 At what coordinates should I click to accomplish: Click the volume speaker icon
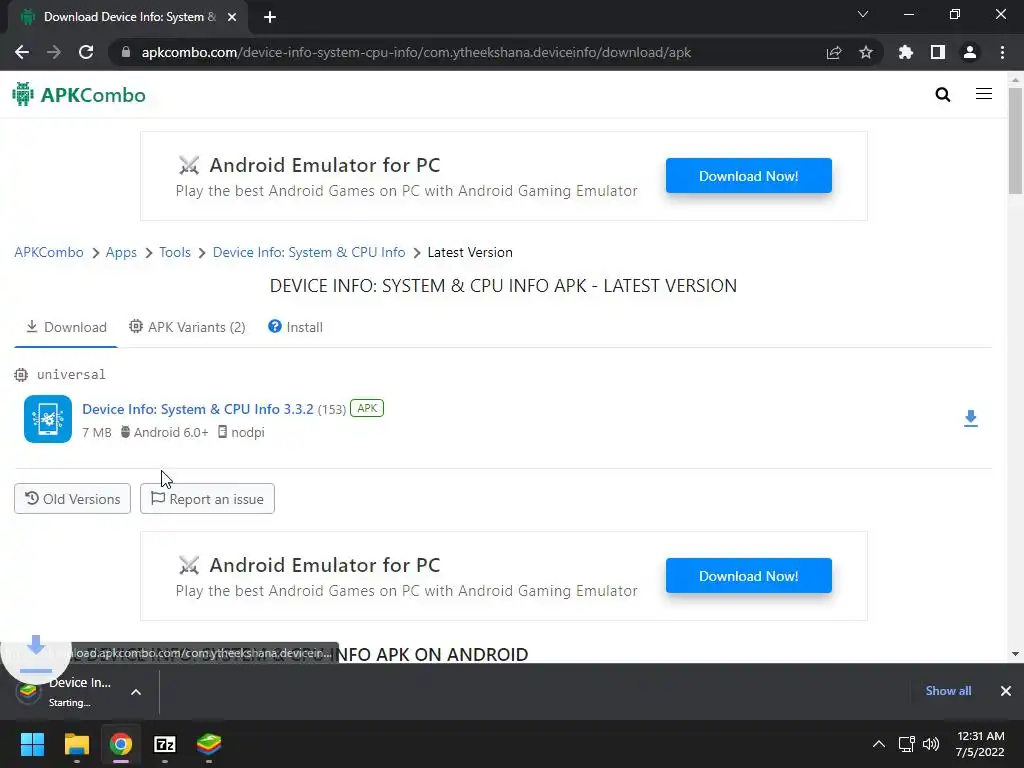tap(931, 744)
